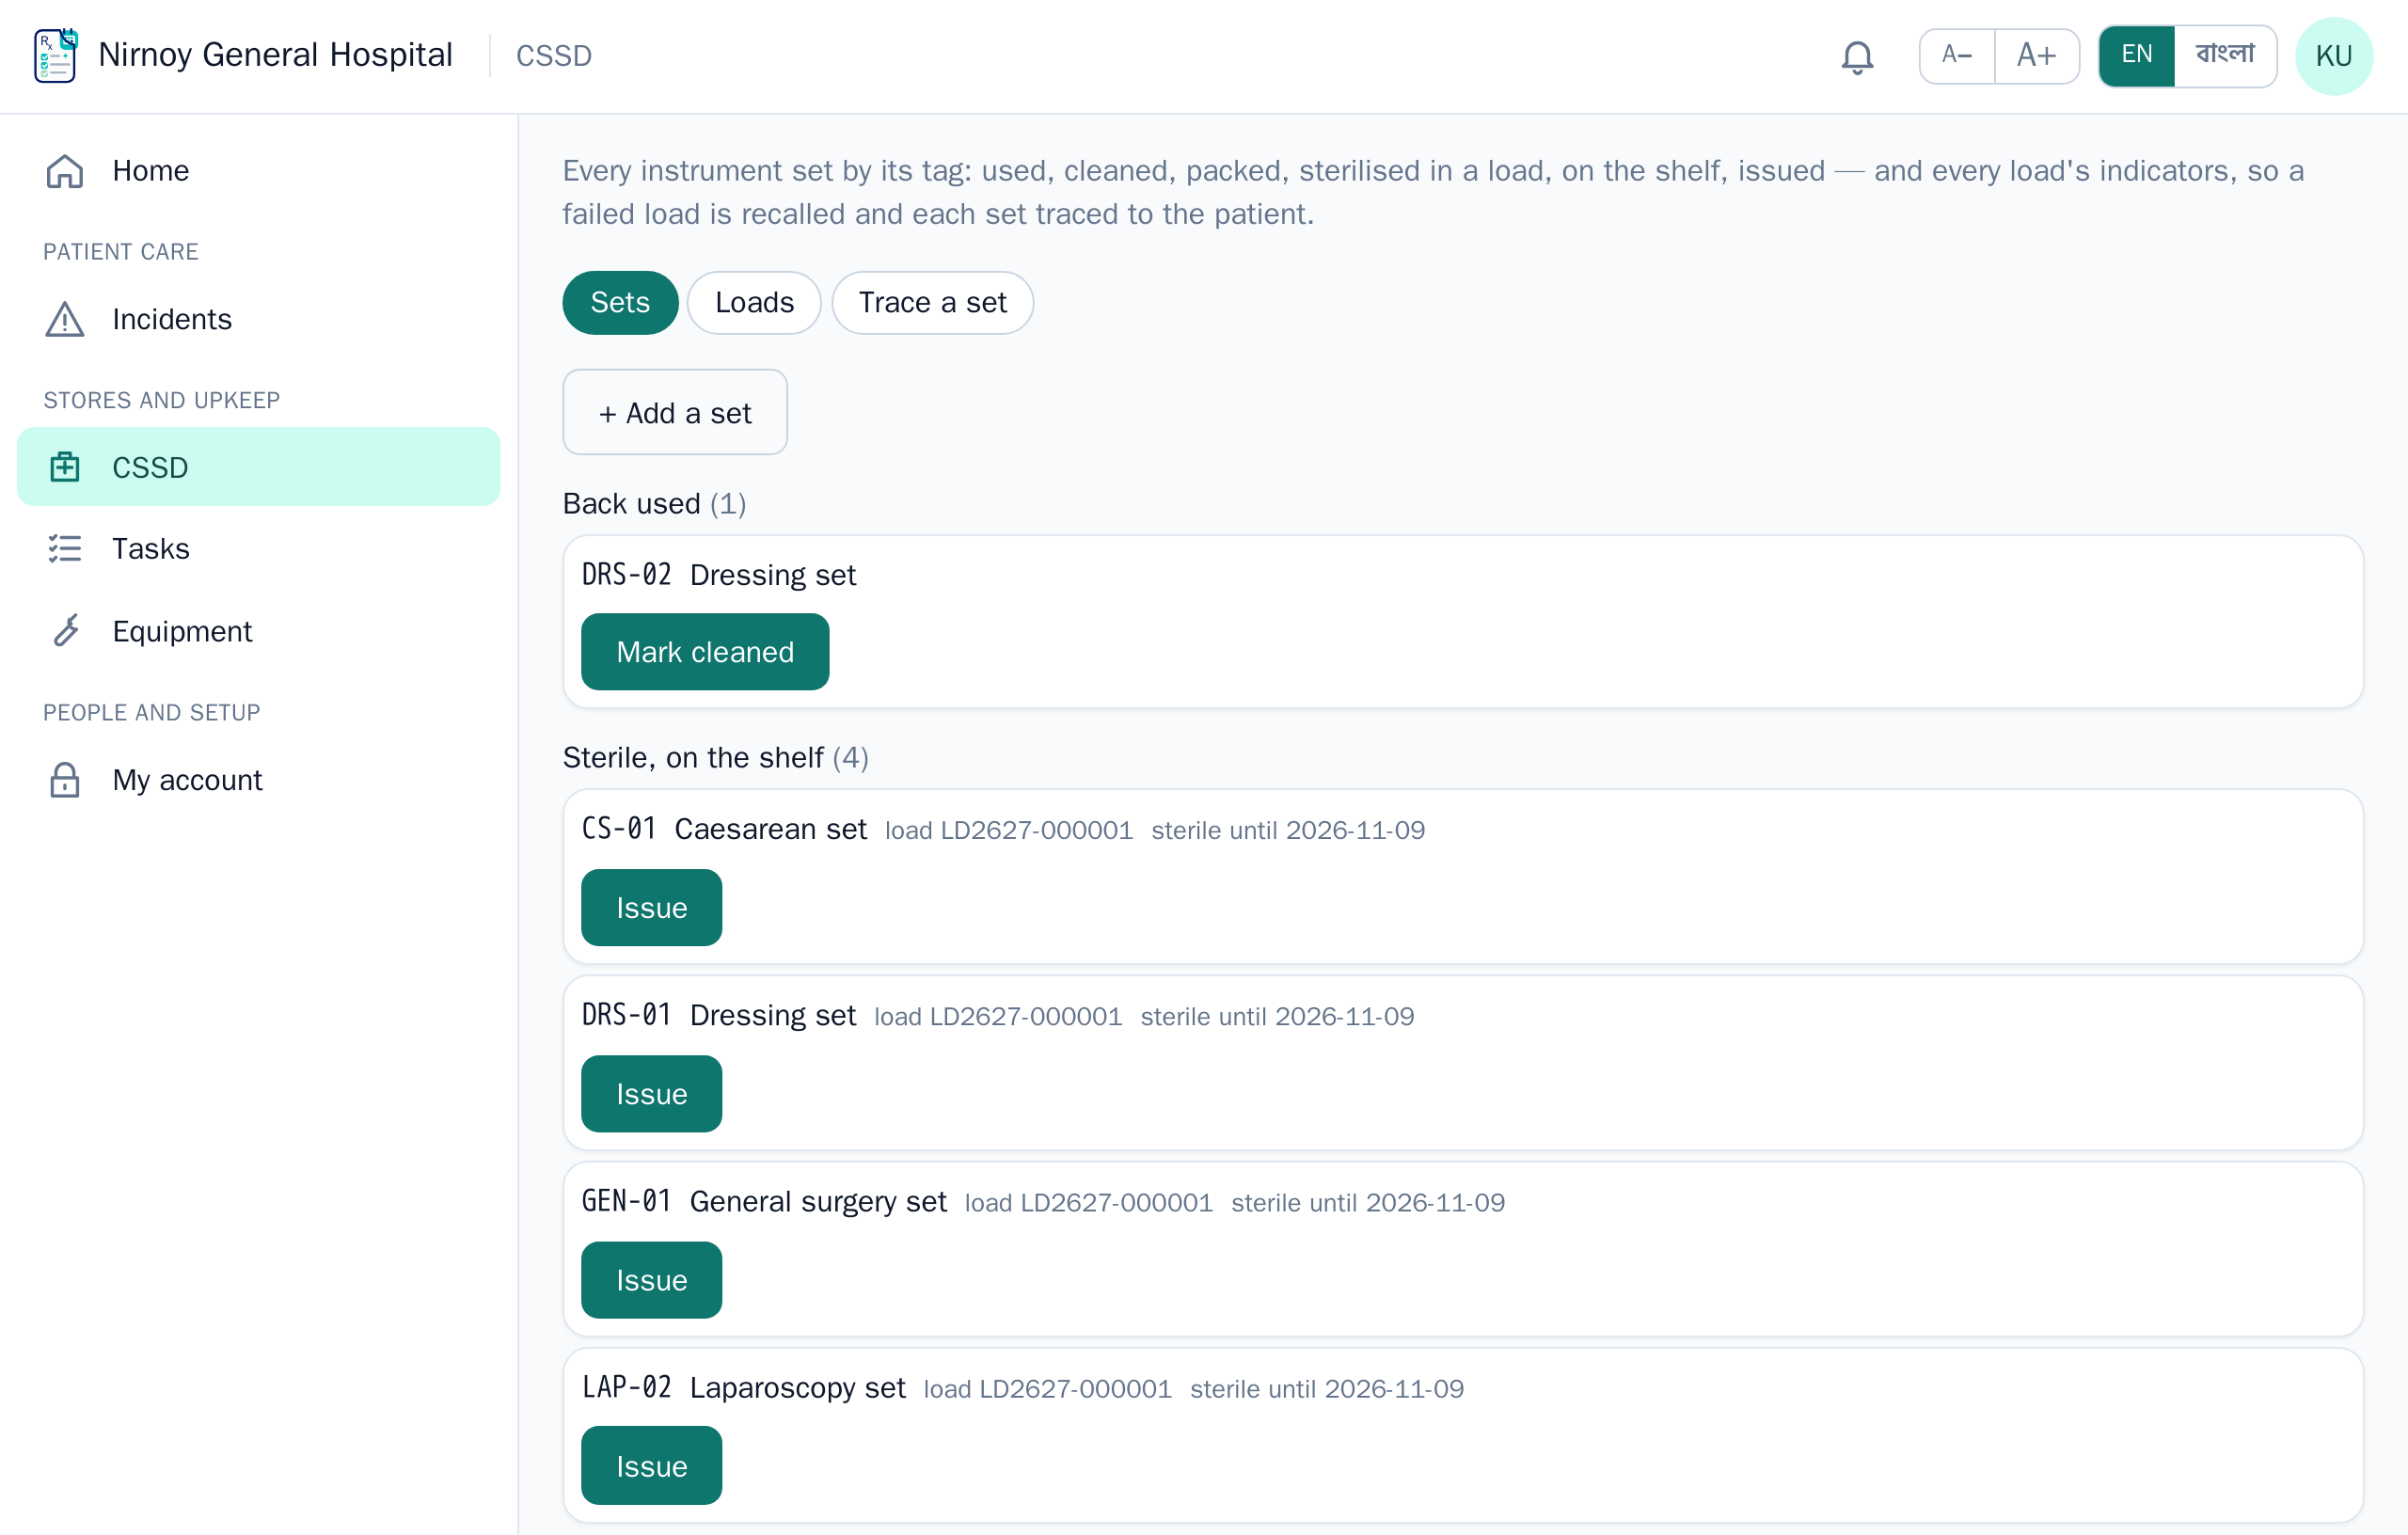This screenshot has width=2408, height=1535.
Task: Click the DRS-02 tag text
Action: (x=626, y=575)
